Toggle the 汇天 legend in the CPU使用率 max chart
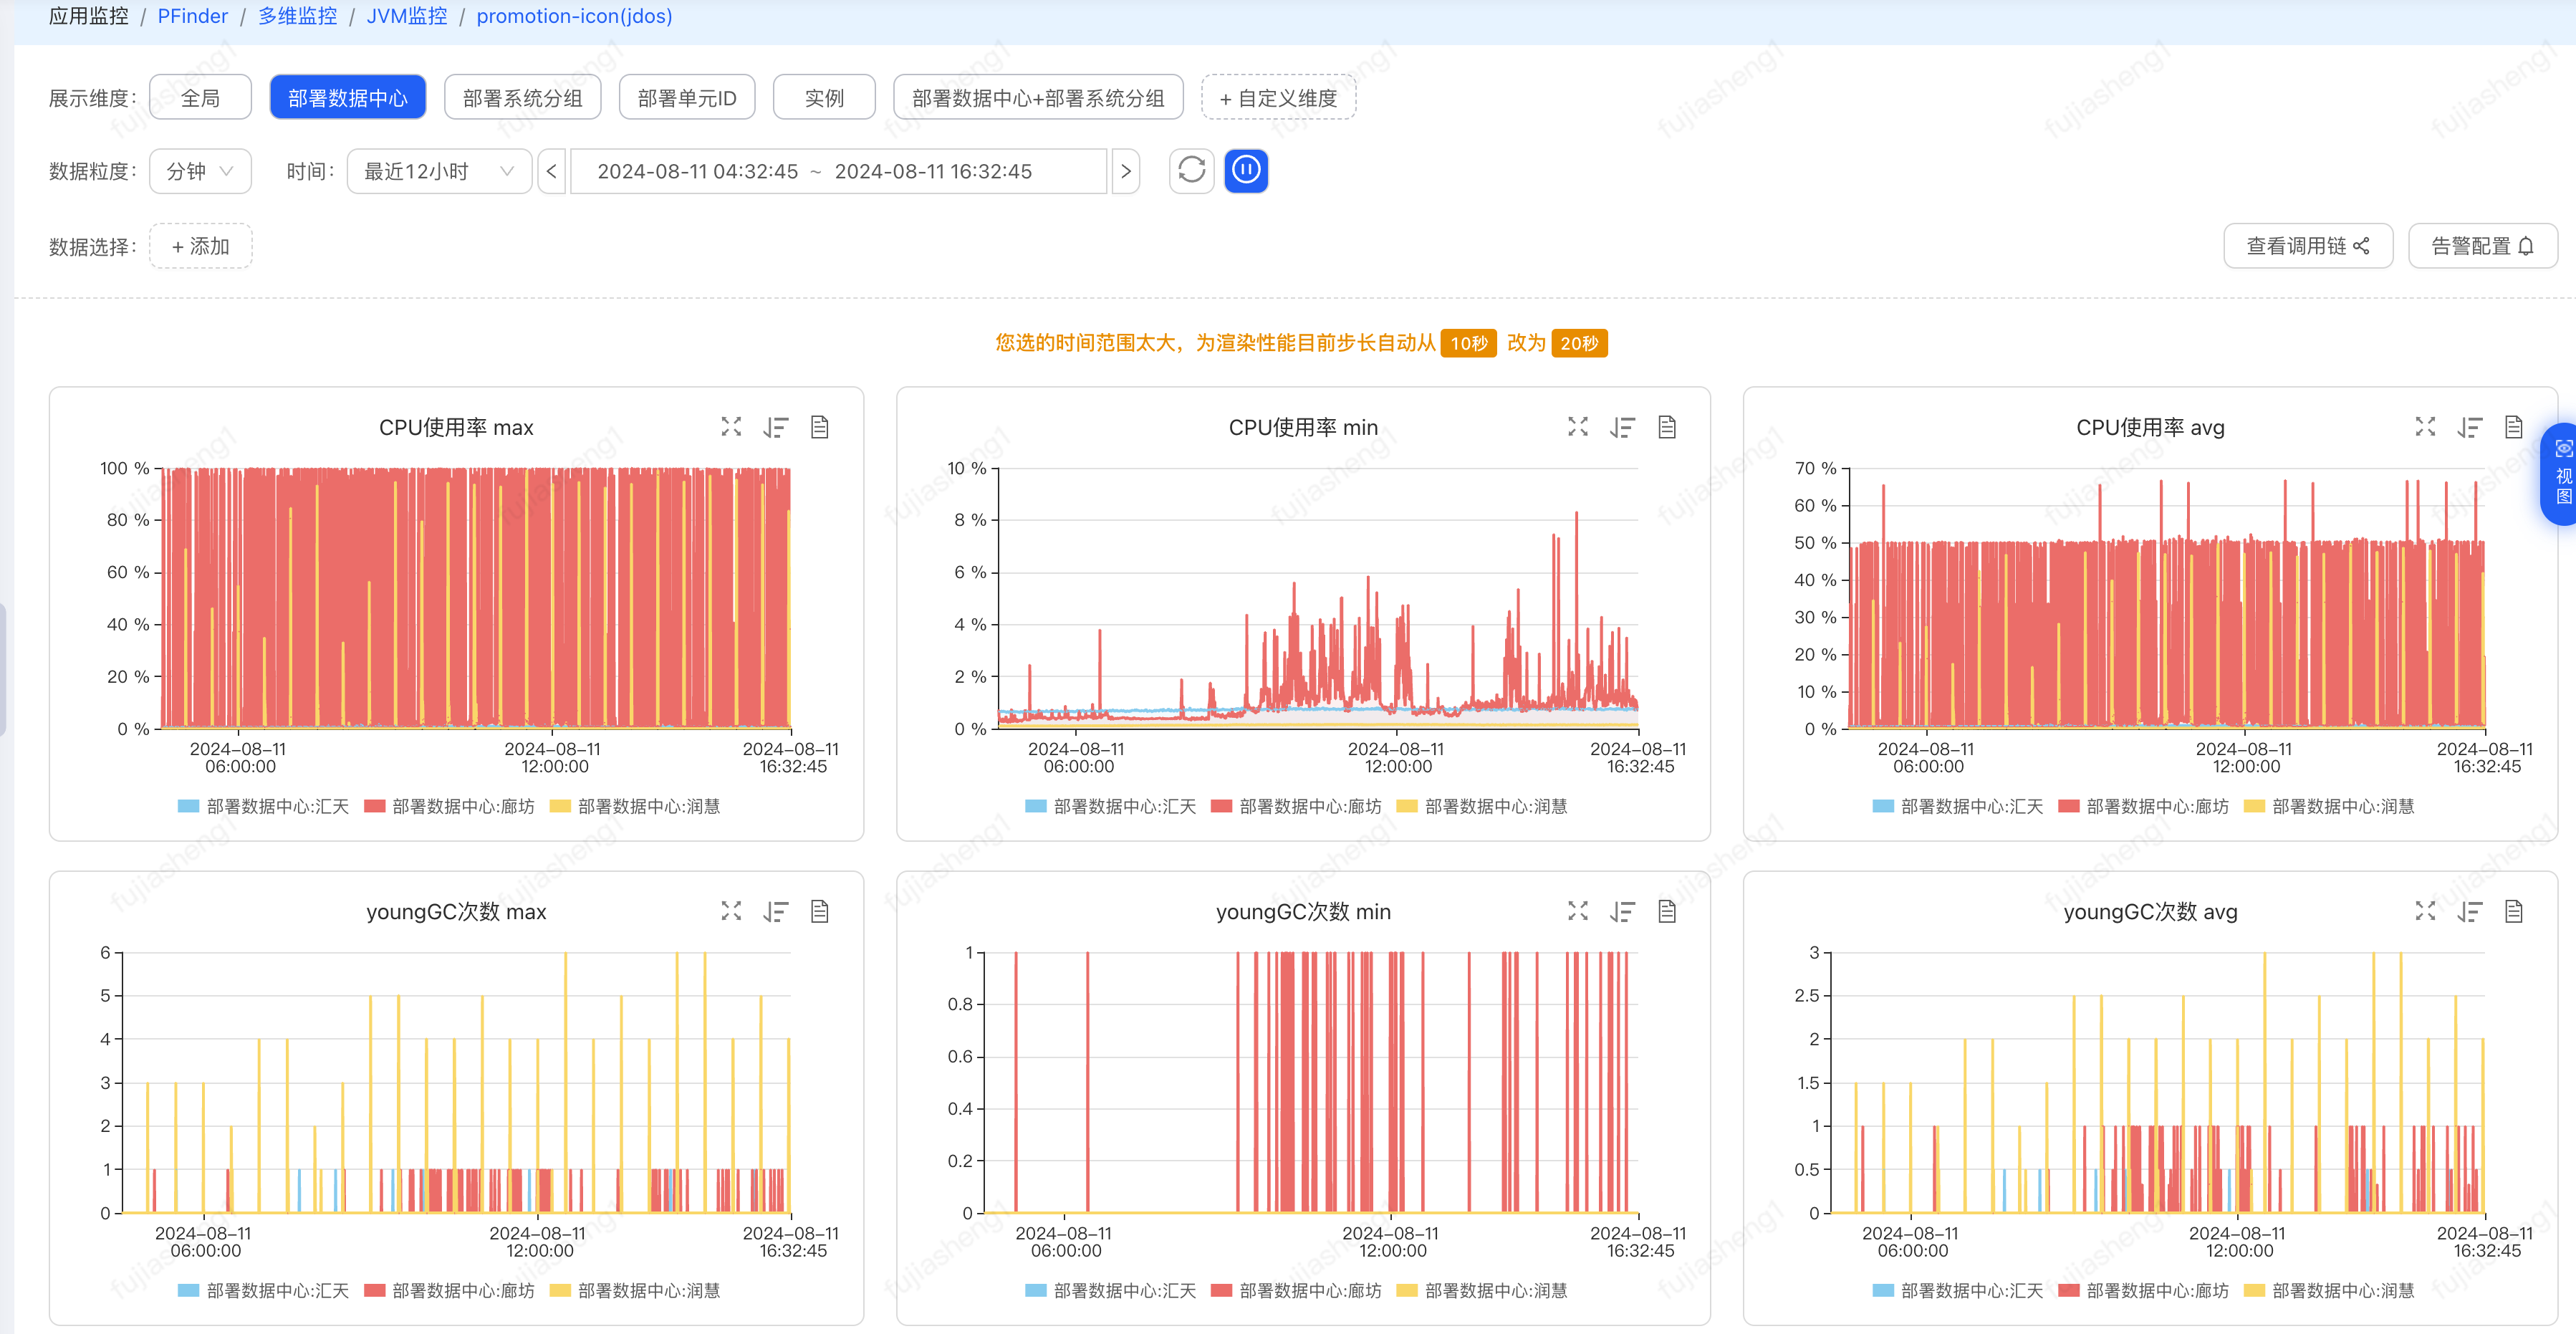Image resolution: width=2576 pixels, height=1334 pixels. 264,807
